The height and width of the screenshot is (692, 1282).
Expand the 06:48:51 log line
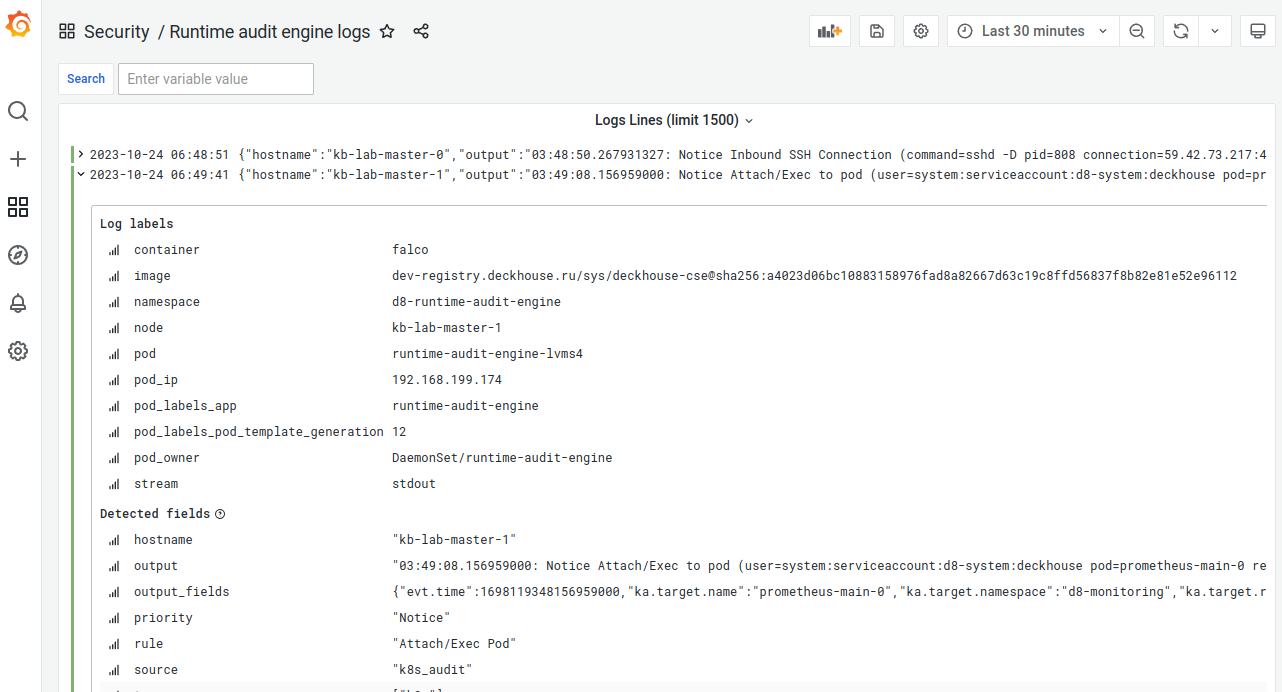(81, 155)
